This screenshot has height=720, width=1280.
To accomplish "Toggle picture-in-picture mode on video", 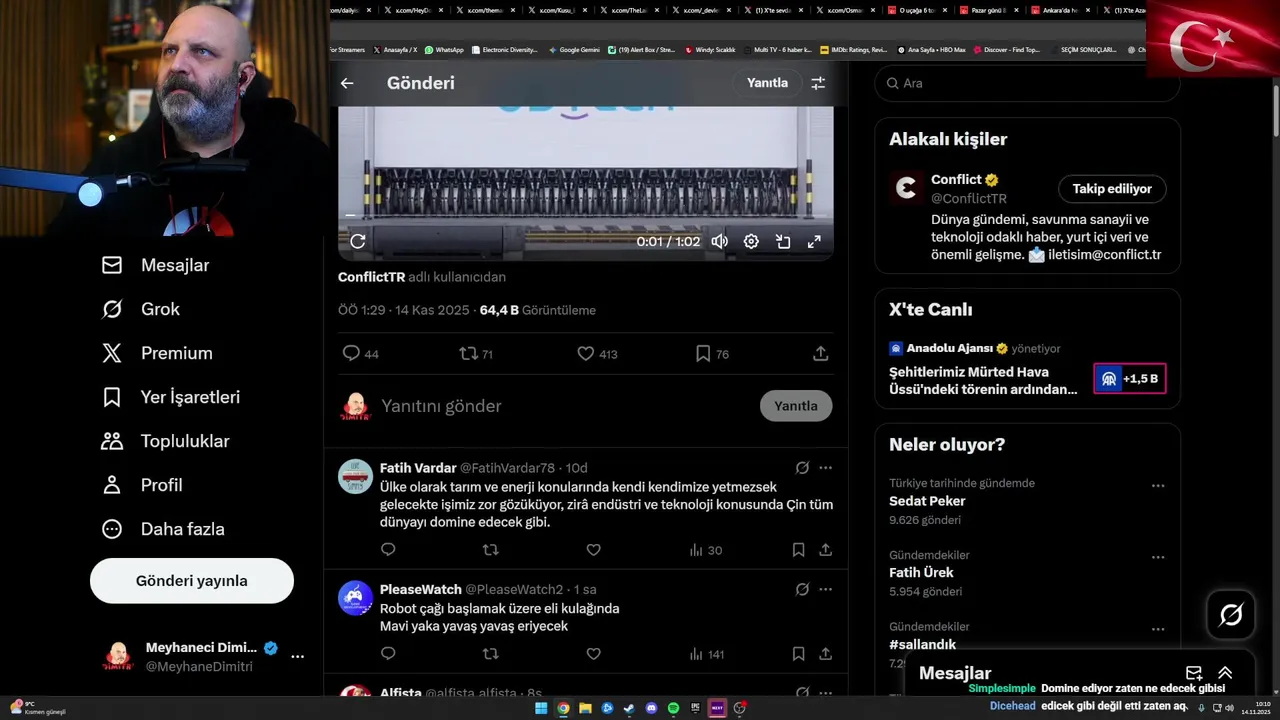I will click(783, 241).
